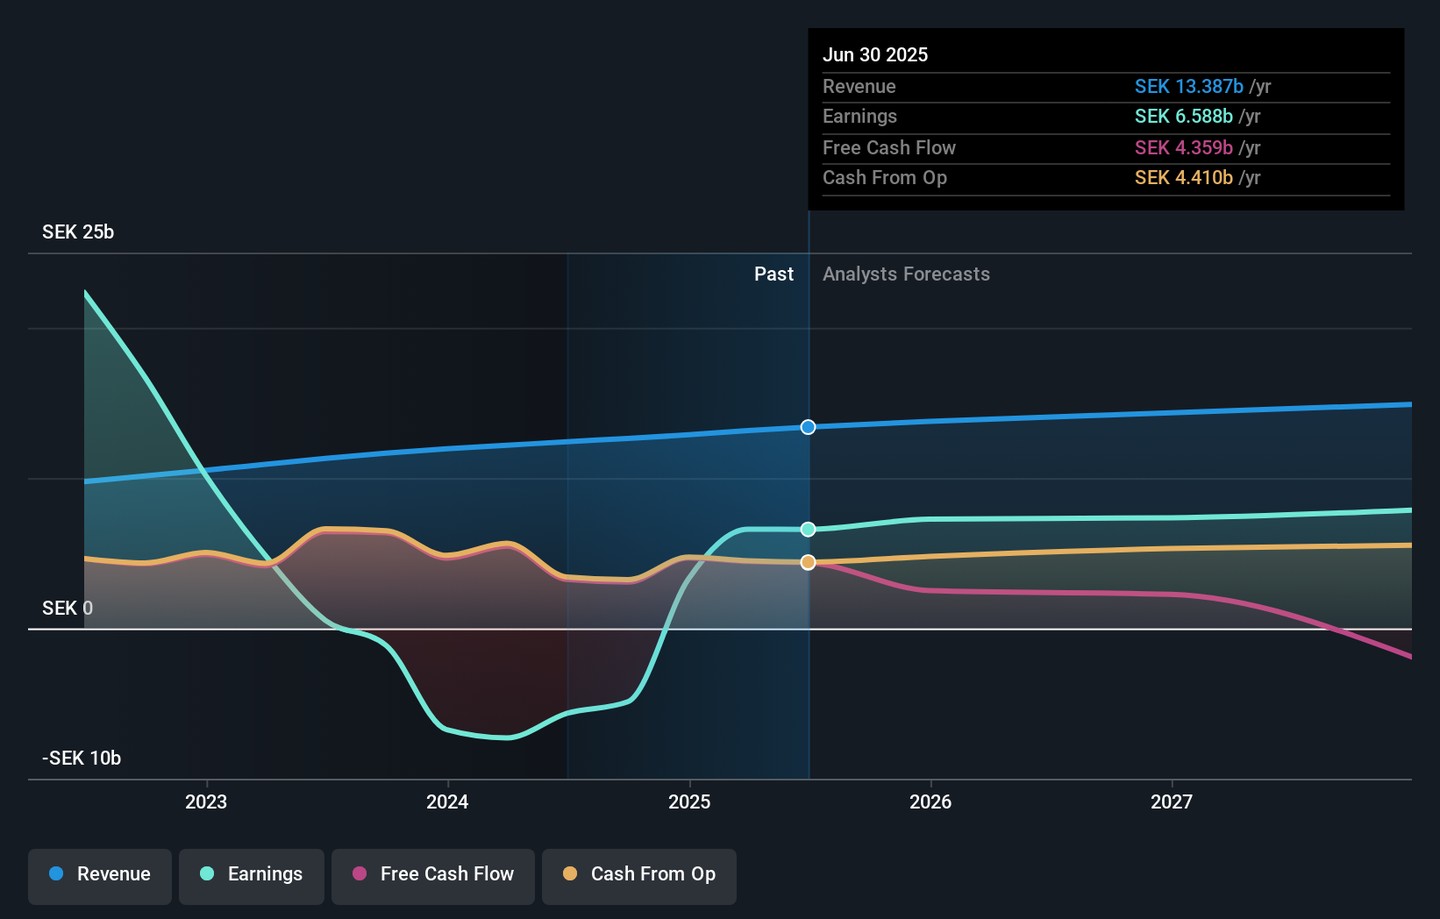This screenshot has width=1440, height=919.
Task: Select the 2025 x-axis label
Action: click(689, 802)
